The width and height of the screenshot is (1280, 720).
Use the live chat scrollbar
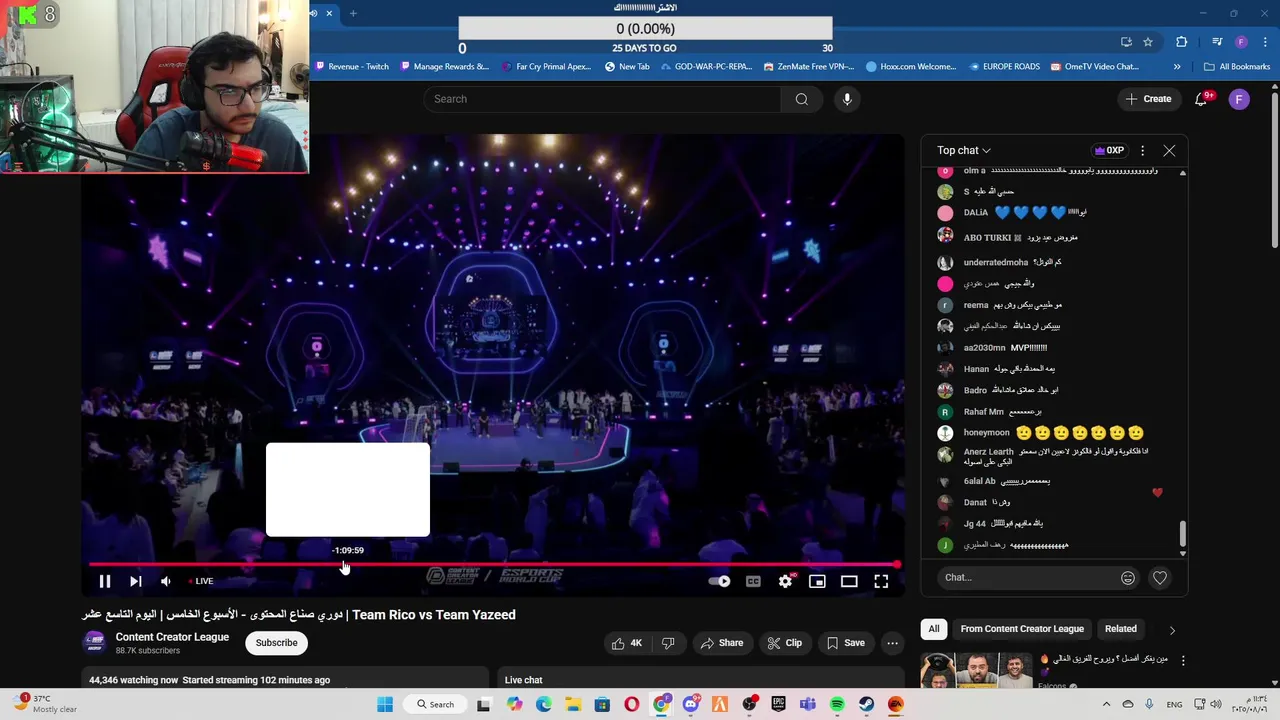point(1183,535)
